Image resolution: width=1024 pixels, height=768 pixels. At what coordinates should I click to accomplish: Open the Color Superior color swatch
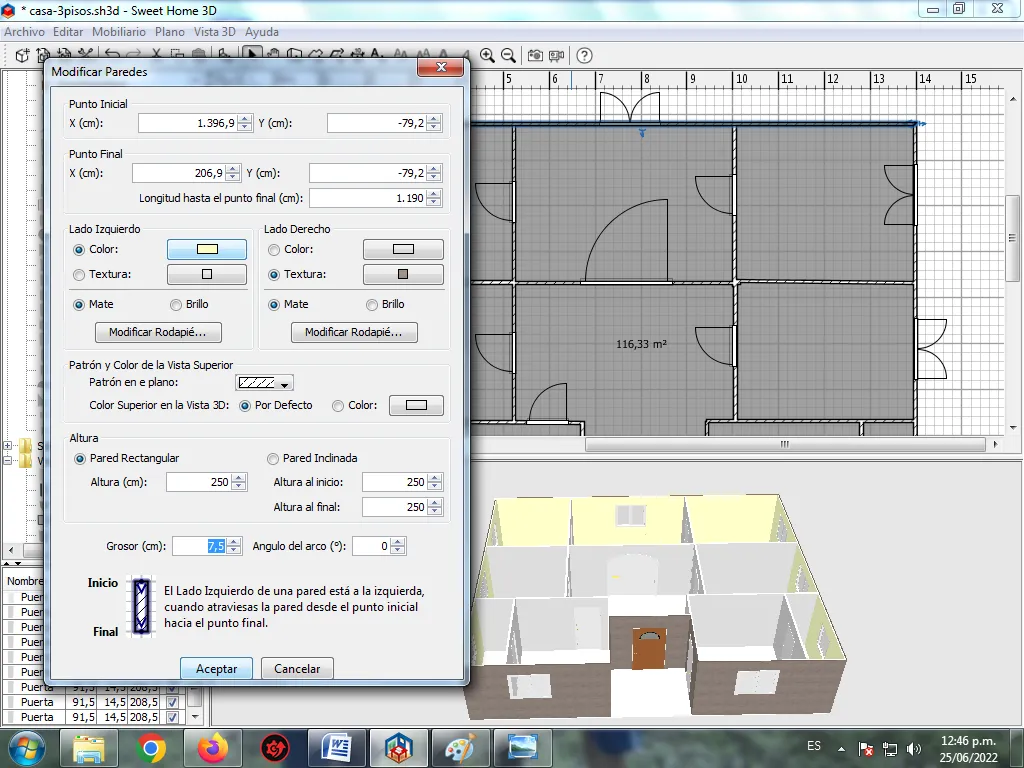click(x=416, y=406)
